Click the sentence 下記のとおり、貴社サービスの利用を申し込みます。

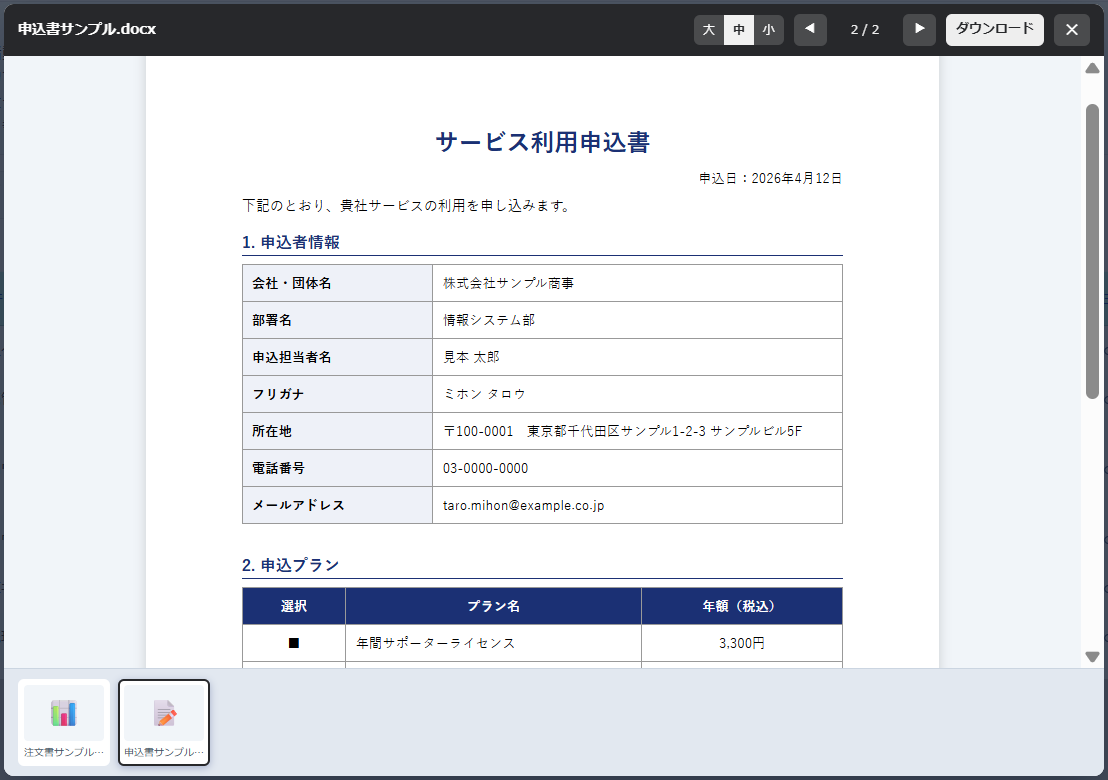tap(407, 206)
